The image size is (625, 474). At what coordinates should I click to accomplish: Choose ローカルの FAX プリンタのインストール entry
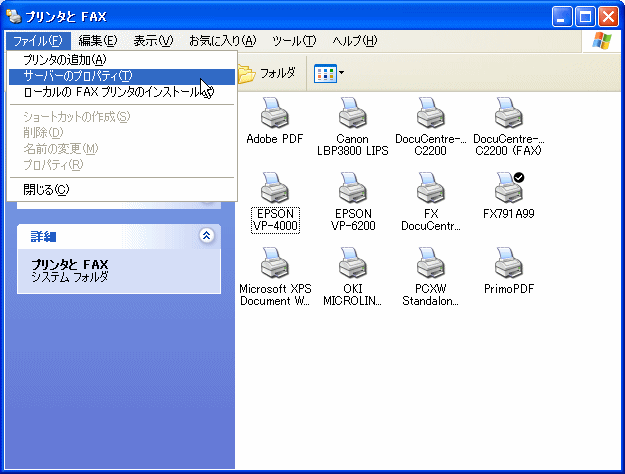[x=122, y=92]
